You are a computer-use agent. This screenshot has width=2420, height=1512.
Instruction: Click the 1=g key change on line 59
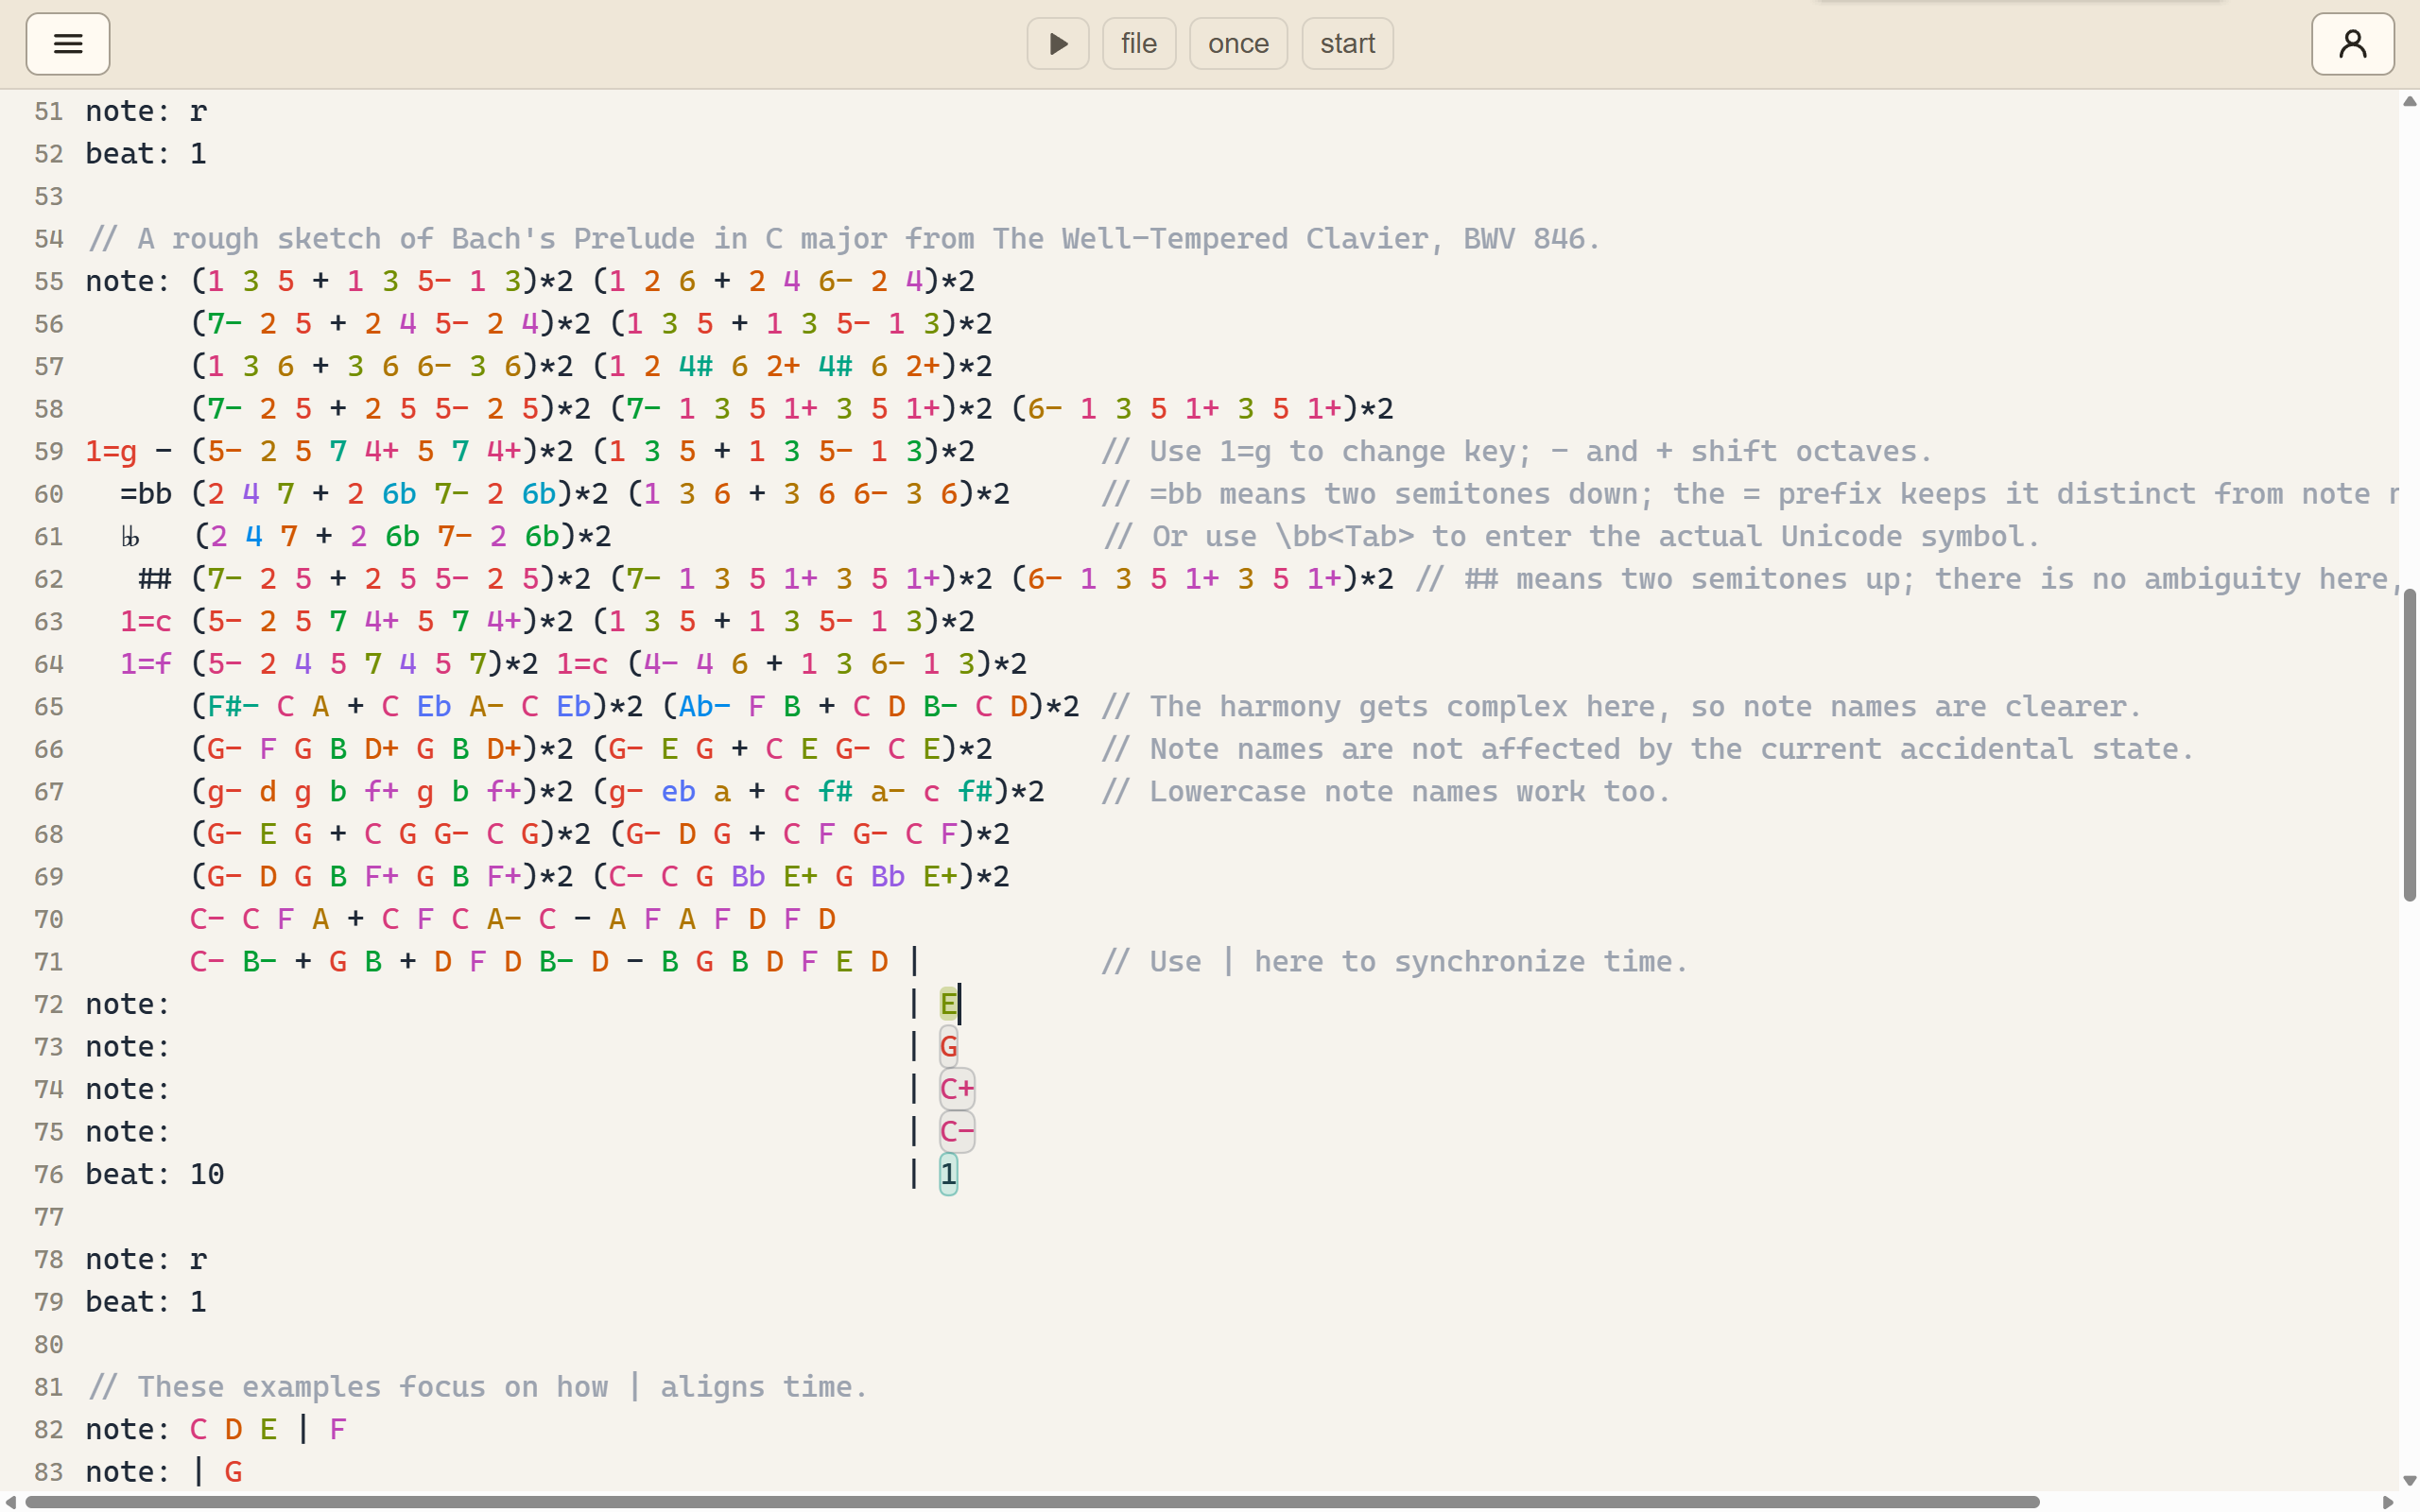pos(111,452)
